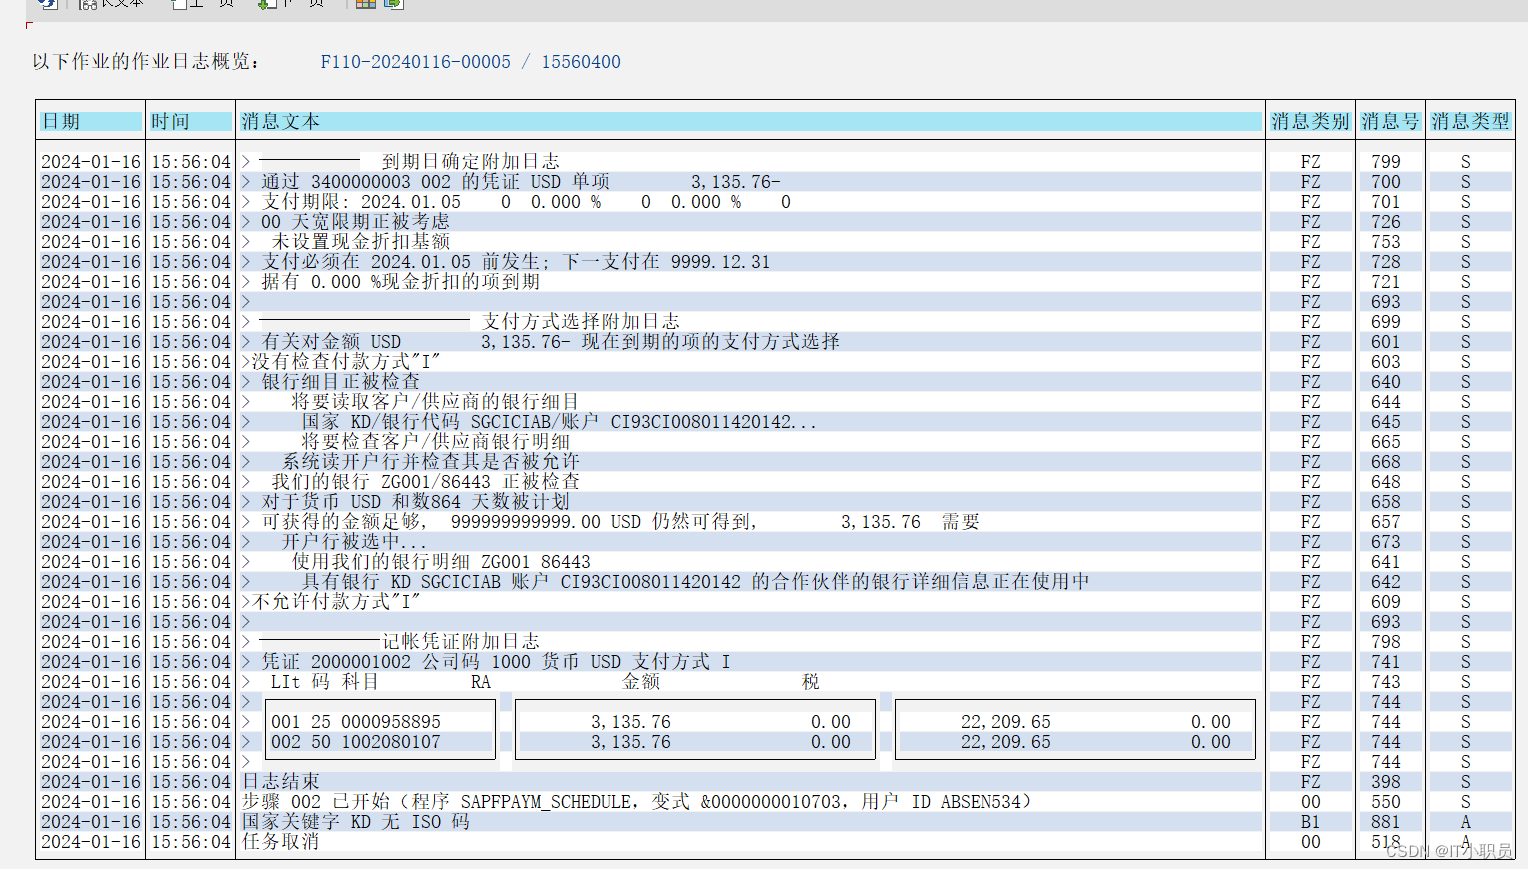Click message number 657
The height and width of the screenshot is (869, 1528).
(1386, 521)
